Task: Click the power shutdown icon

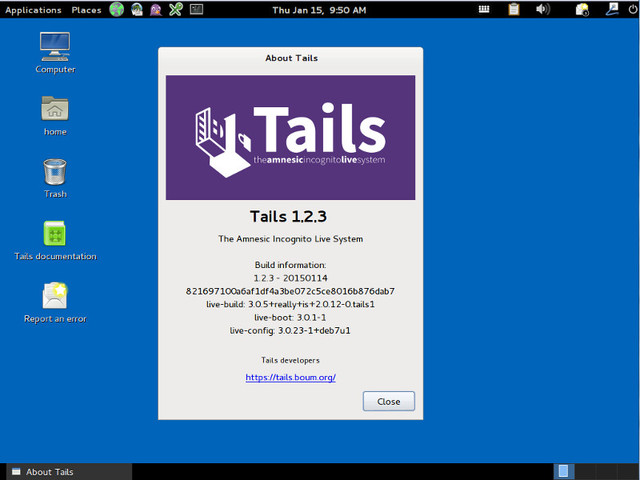Action: point(633,9)
